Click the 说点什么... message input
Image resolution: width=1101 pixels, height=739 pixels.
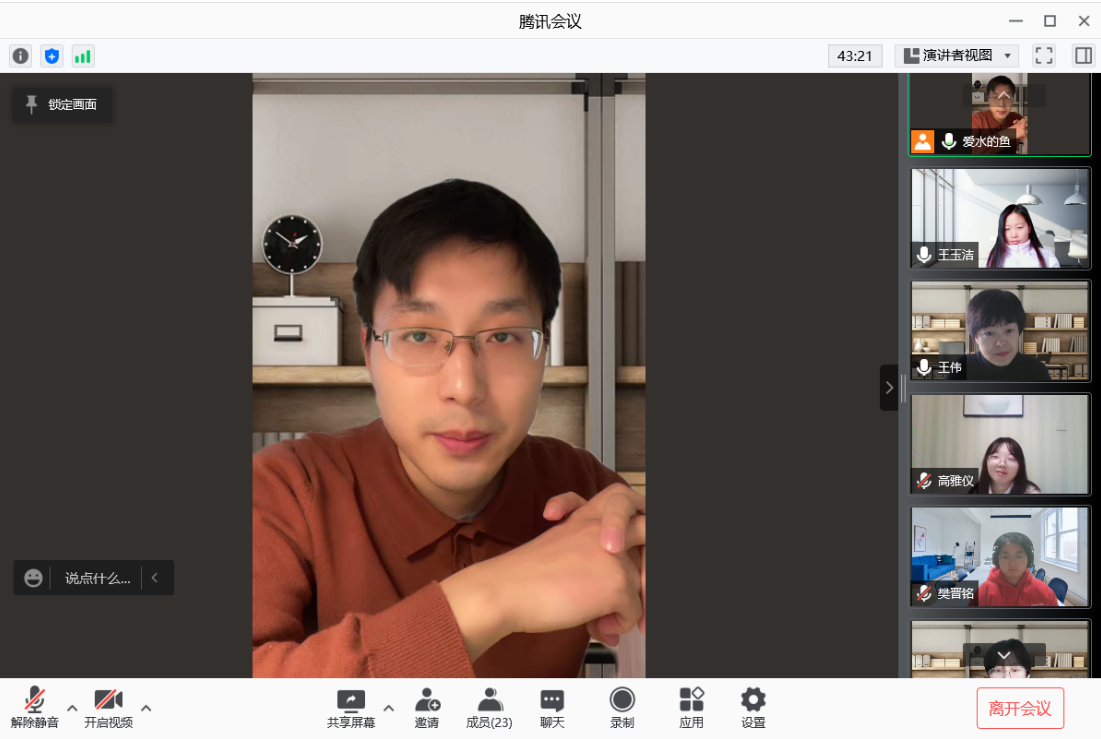(x=97, y=578)
